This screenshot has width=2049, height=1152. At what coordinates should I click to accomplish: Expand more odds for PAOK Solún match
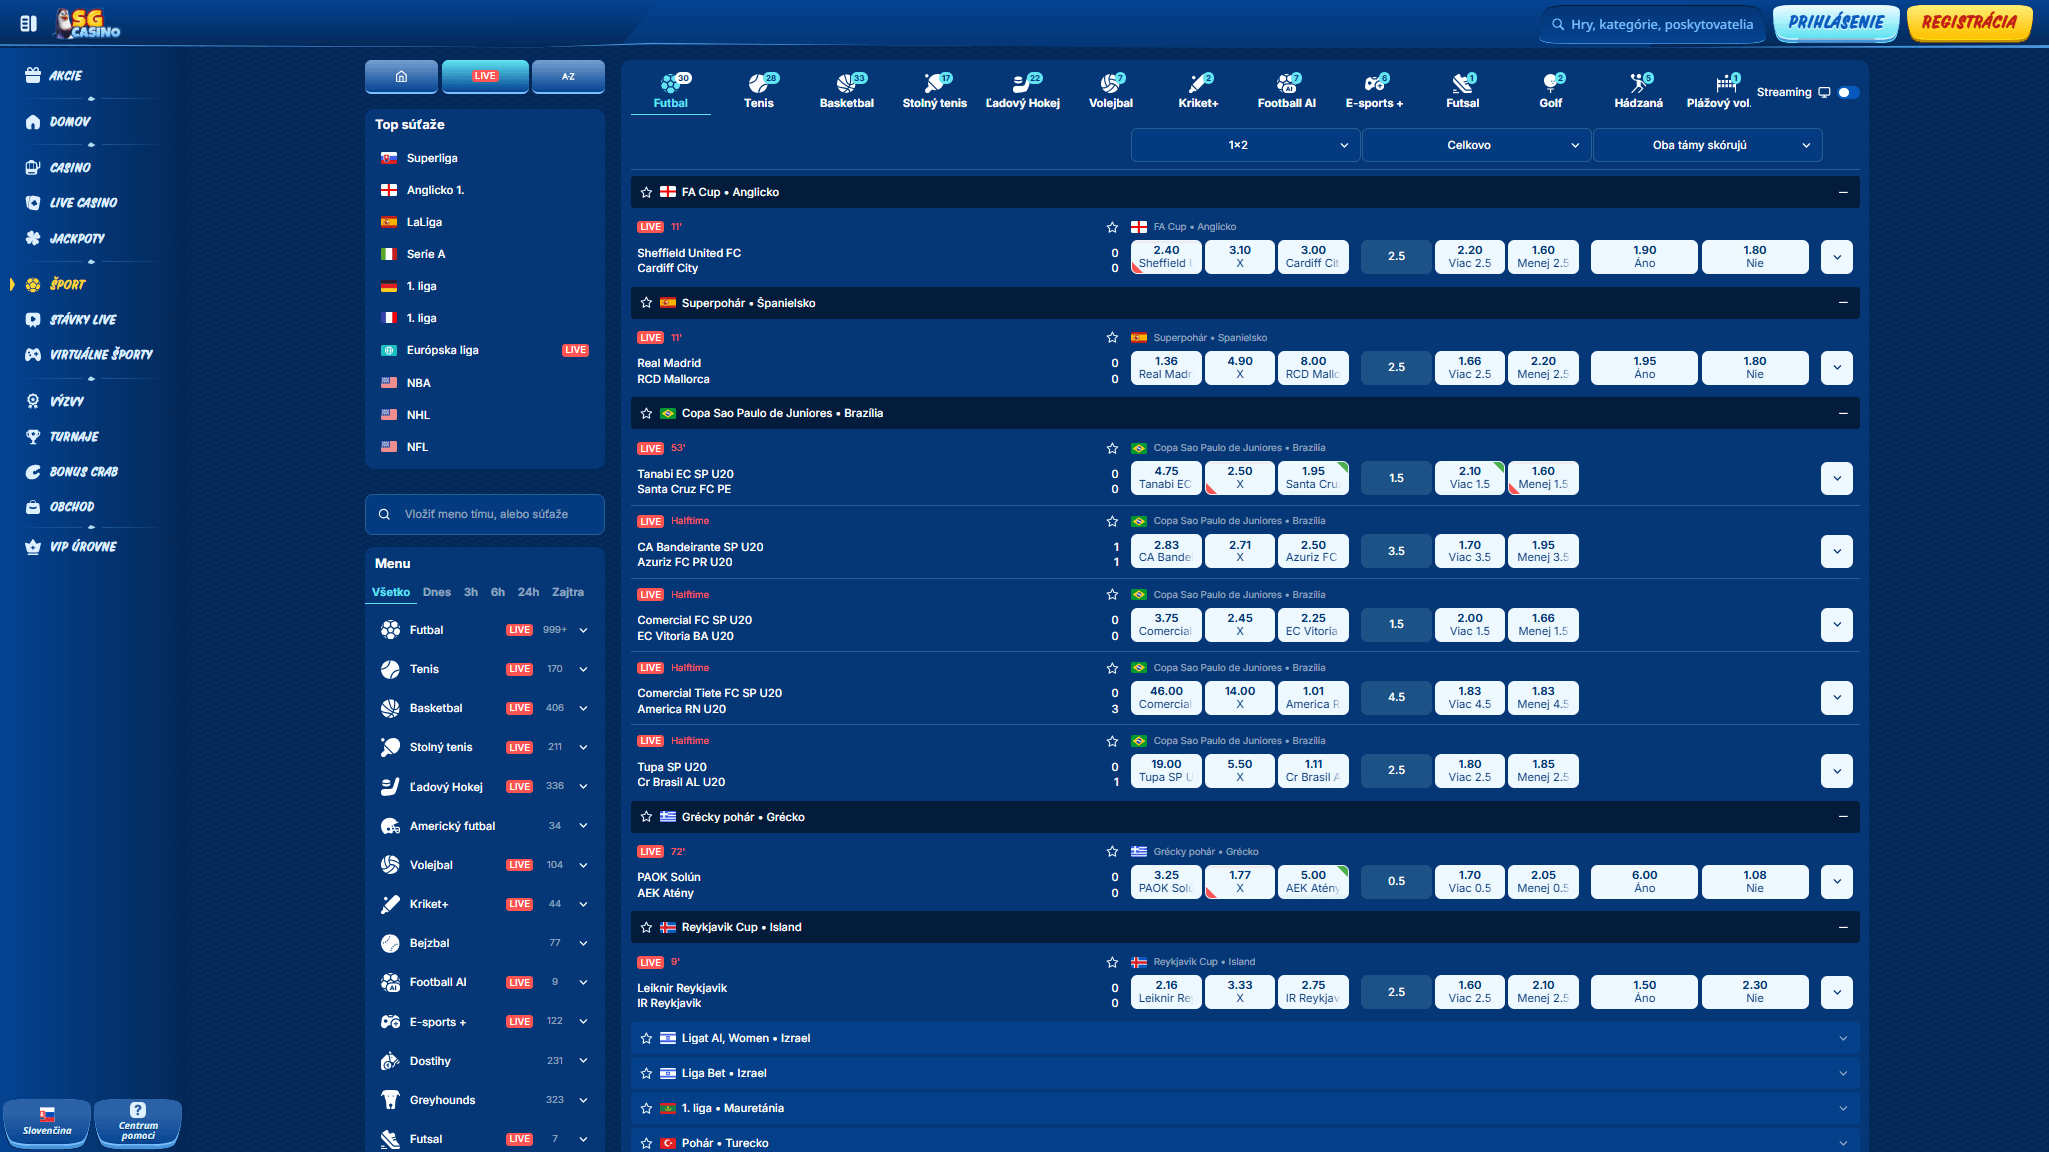click(x=1836, y=881)
